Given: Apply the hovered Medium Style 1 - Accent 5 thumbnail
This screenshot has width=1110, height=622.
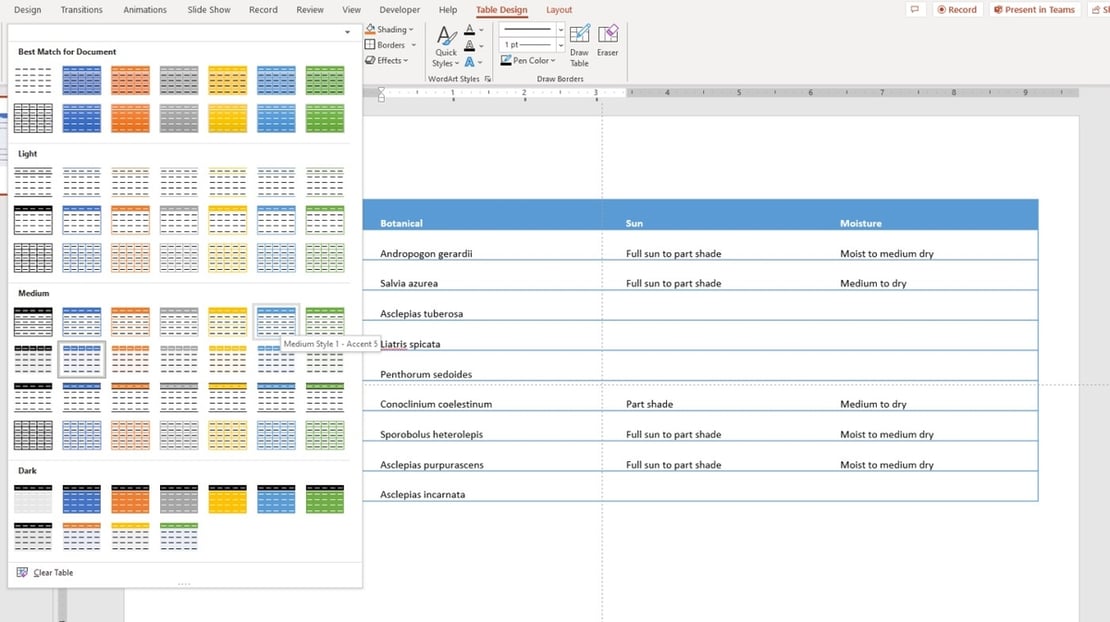Looking at the screenshot, I should (x=276, y=321).
